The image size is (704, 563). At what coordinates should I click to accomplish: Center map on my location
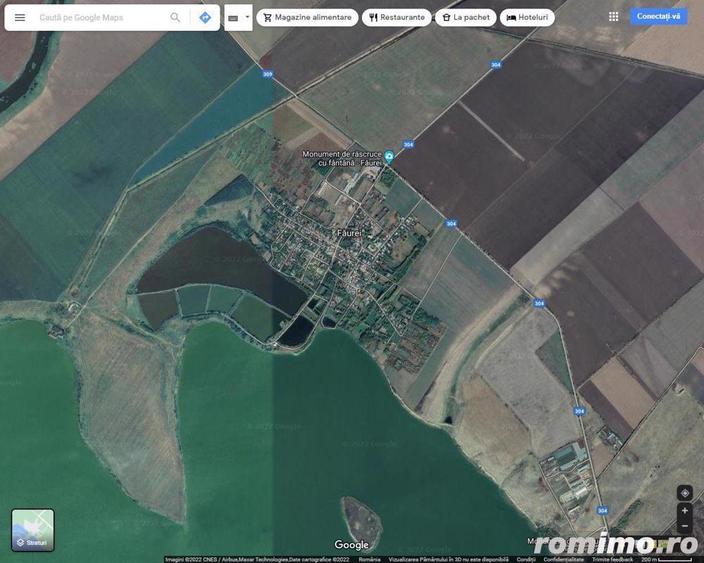[x=684, y=493]
